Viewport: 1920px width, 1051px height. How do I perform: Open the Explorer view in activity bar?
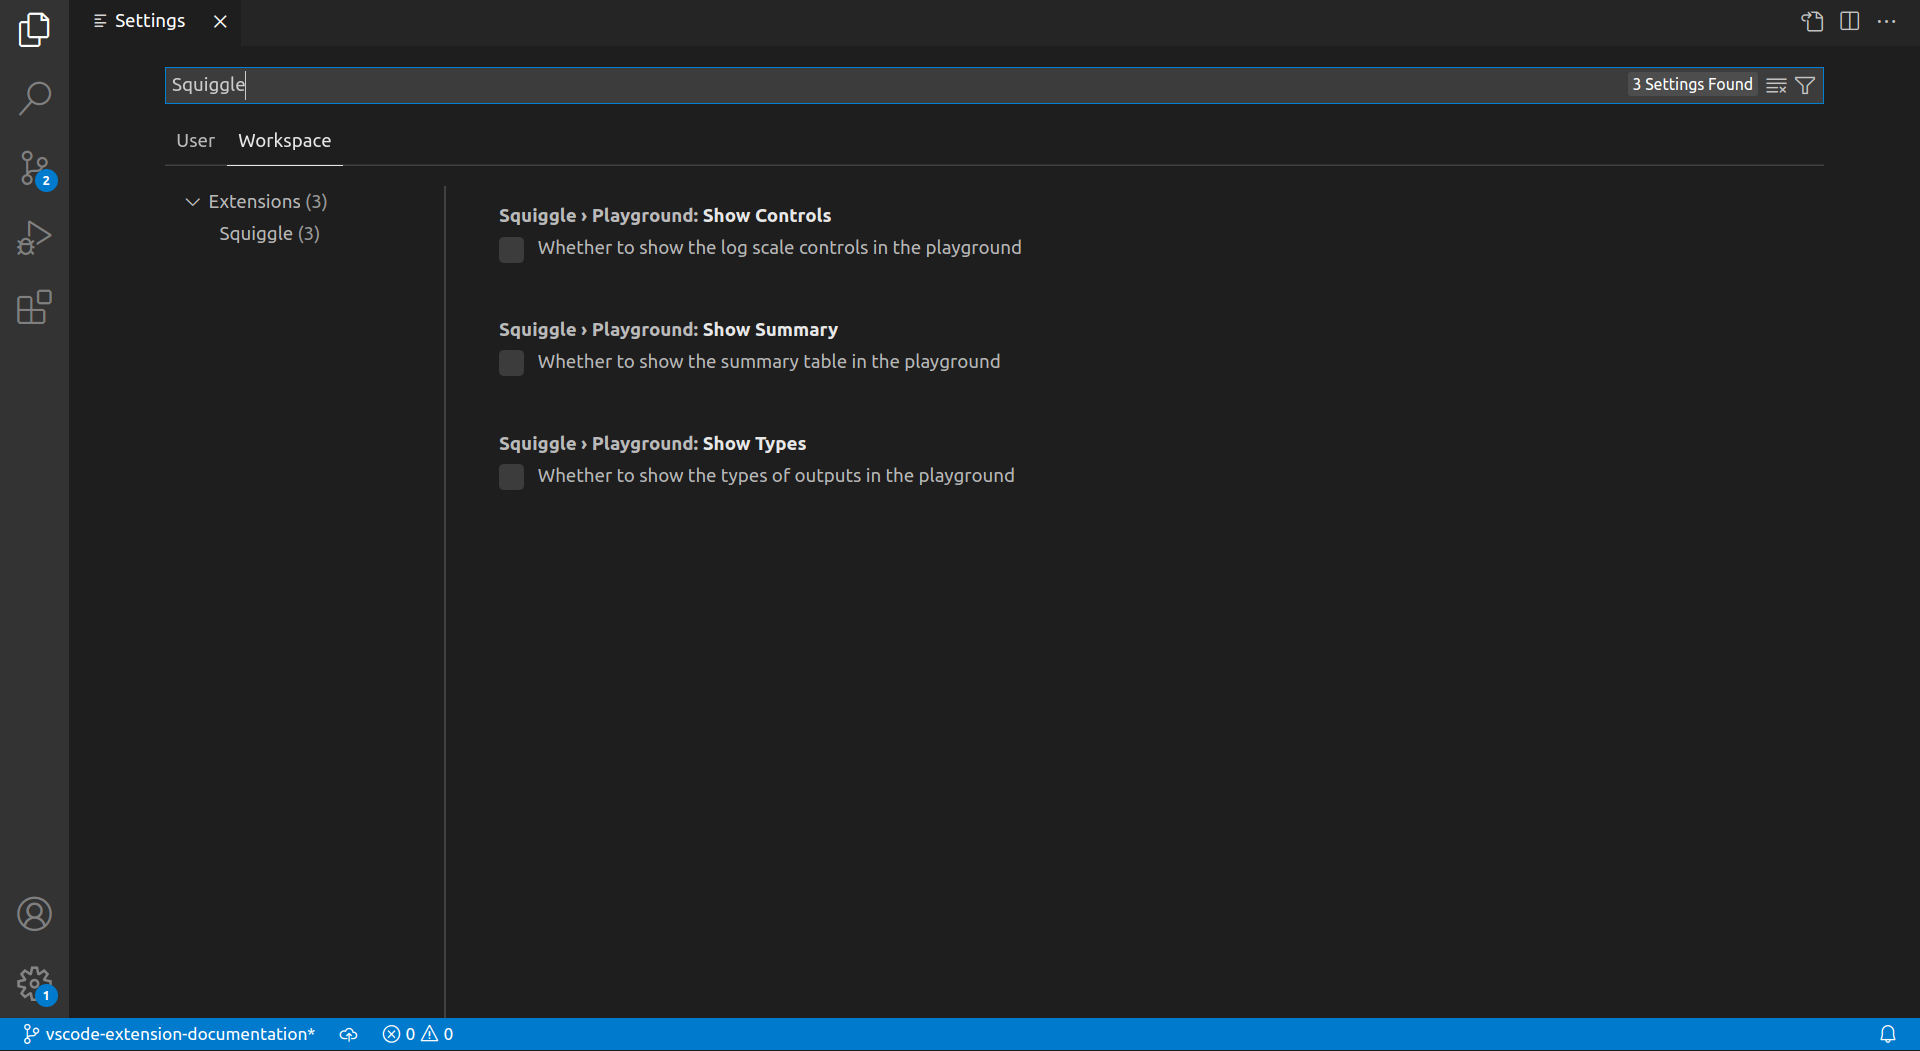34,30
